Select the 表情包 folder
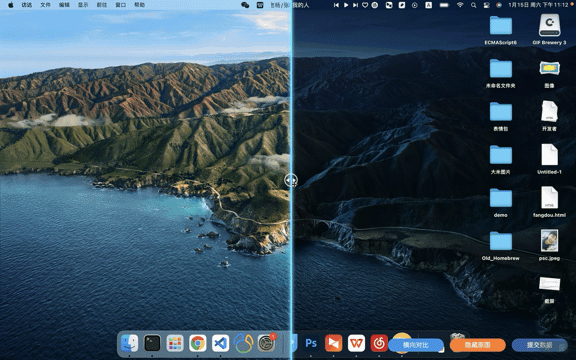This screenshot has width=576, height=360. point(501,112)
